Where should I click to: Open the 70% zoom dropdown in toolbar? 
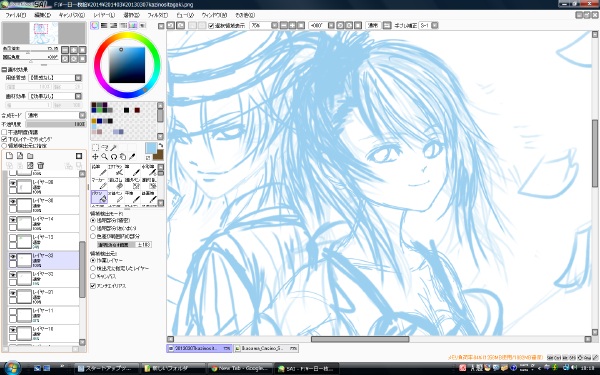(274, 25)
